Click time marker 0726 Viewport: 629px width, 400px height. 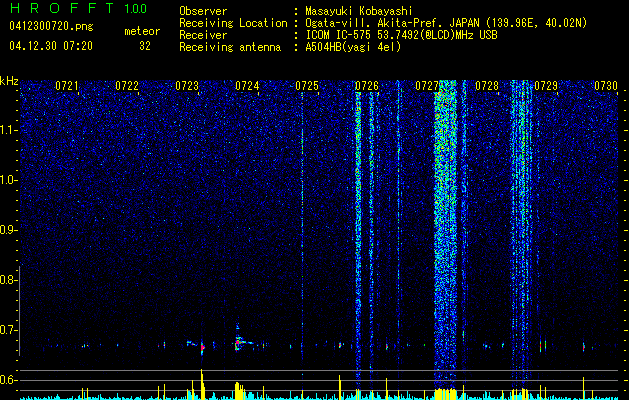point(367,85)
